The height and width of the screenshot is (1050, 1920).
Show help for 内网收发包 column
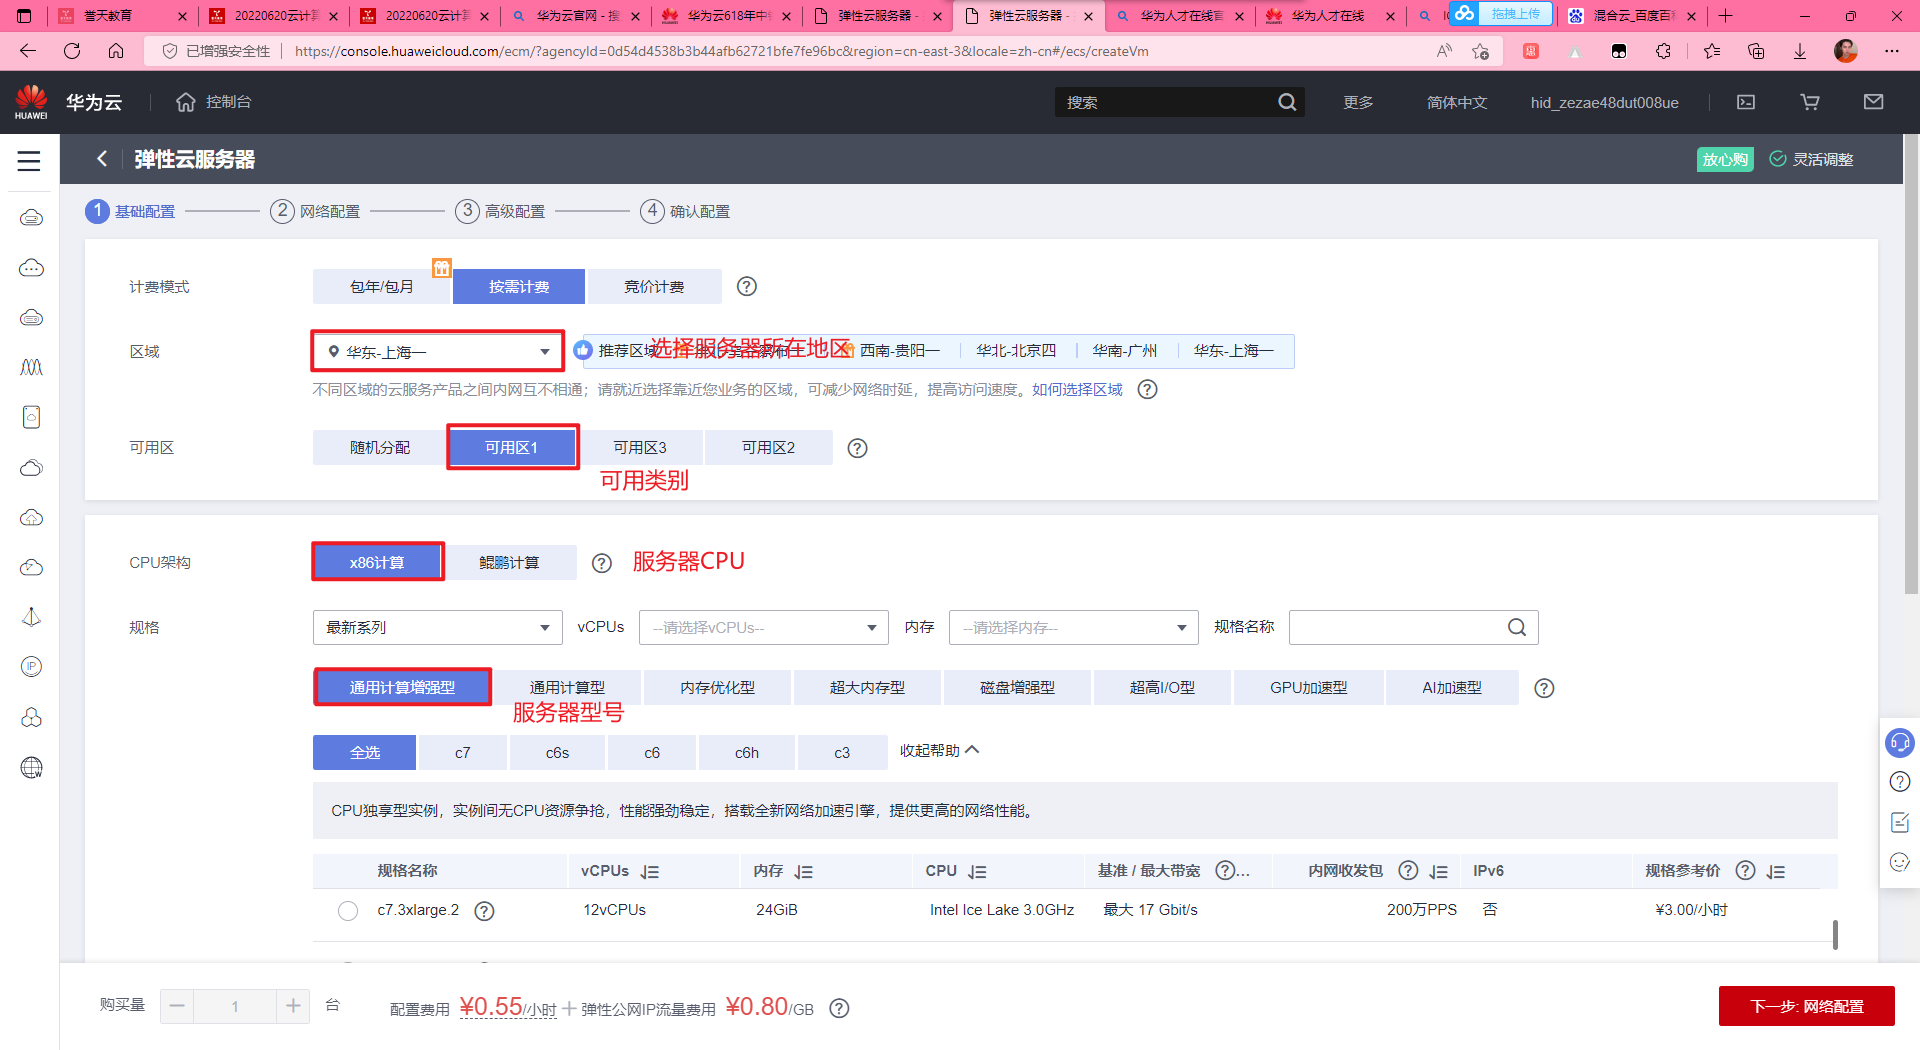(x=1408, y=870)
